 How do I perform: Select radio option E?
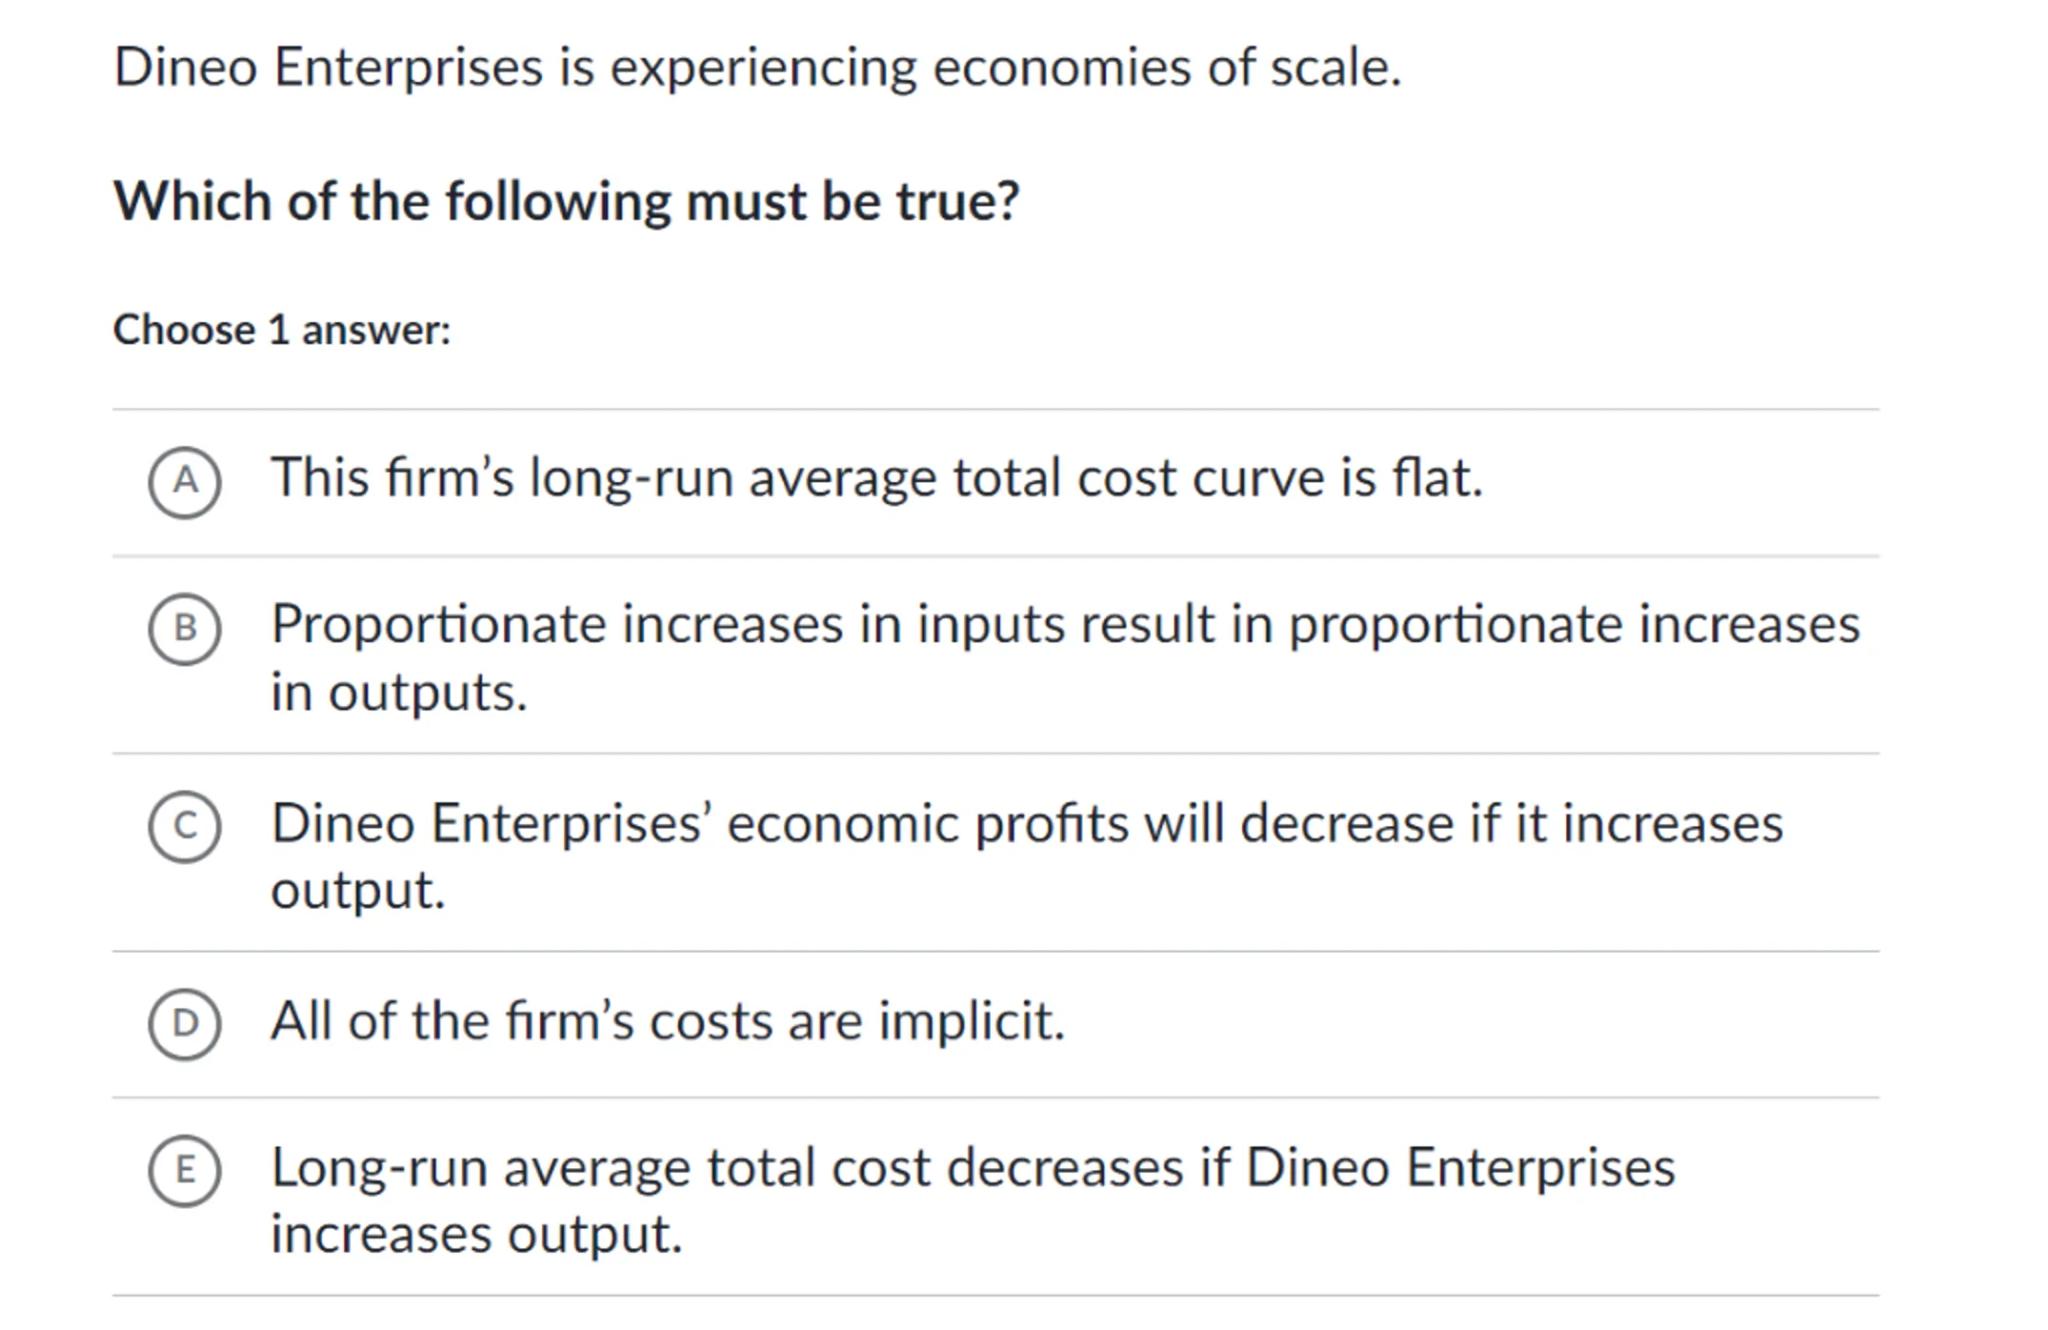tap(185, 1170)
